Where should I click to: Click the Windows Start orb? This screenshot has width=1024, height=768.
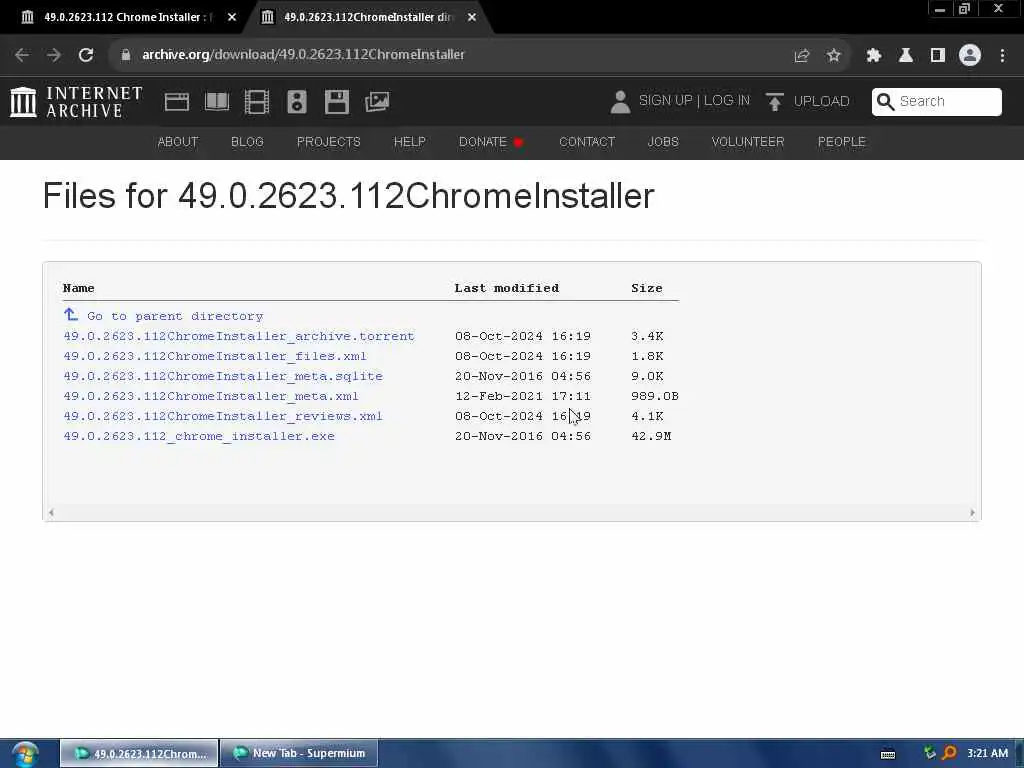(x=25, y=754)
